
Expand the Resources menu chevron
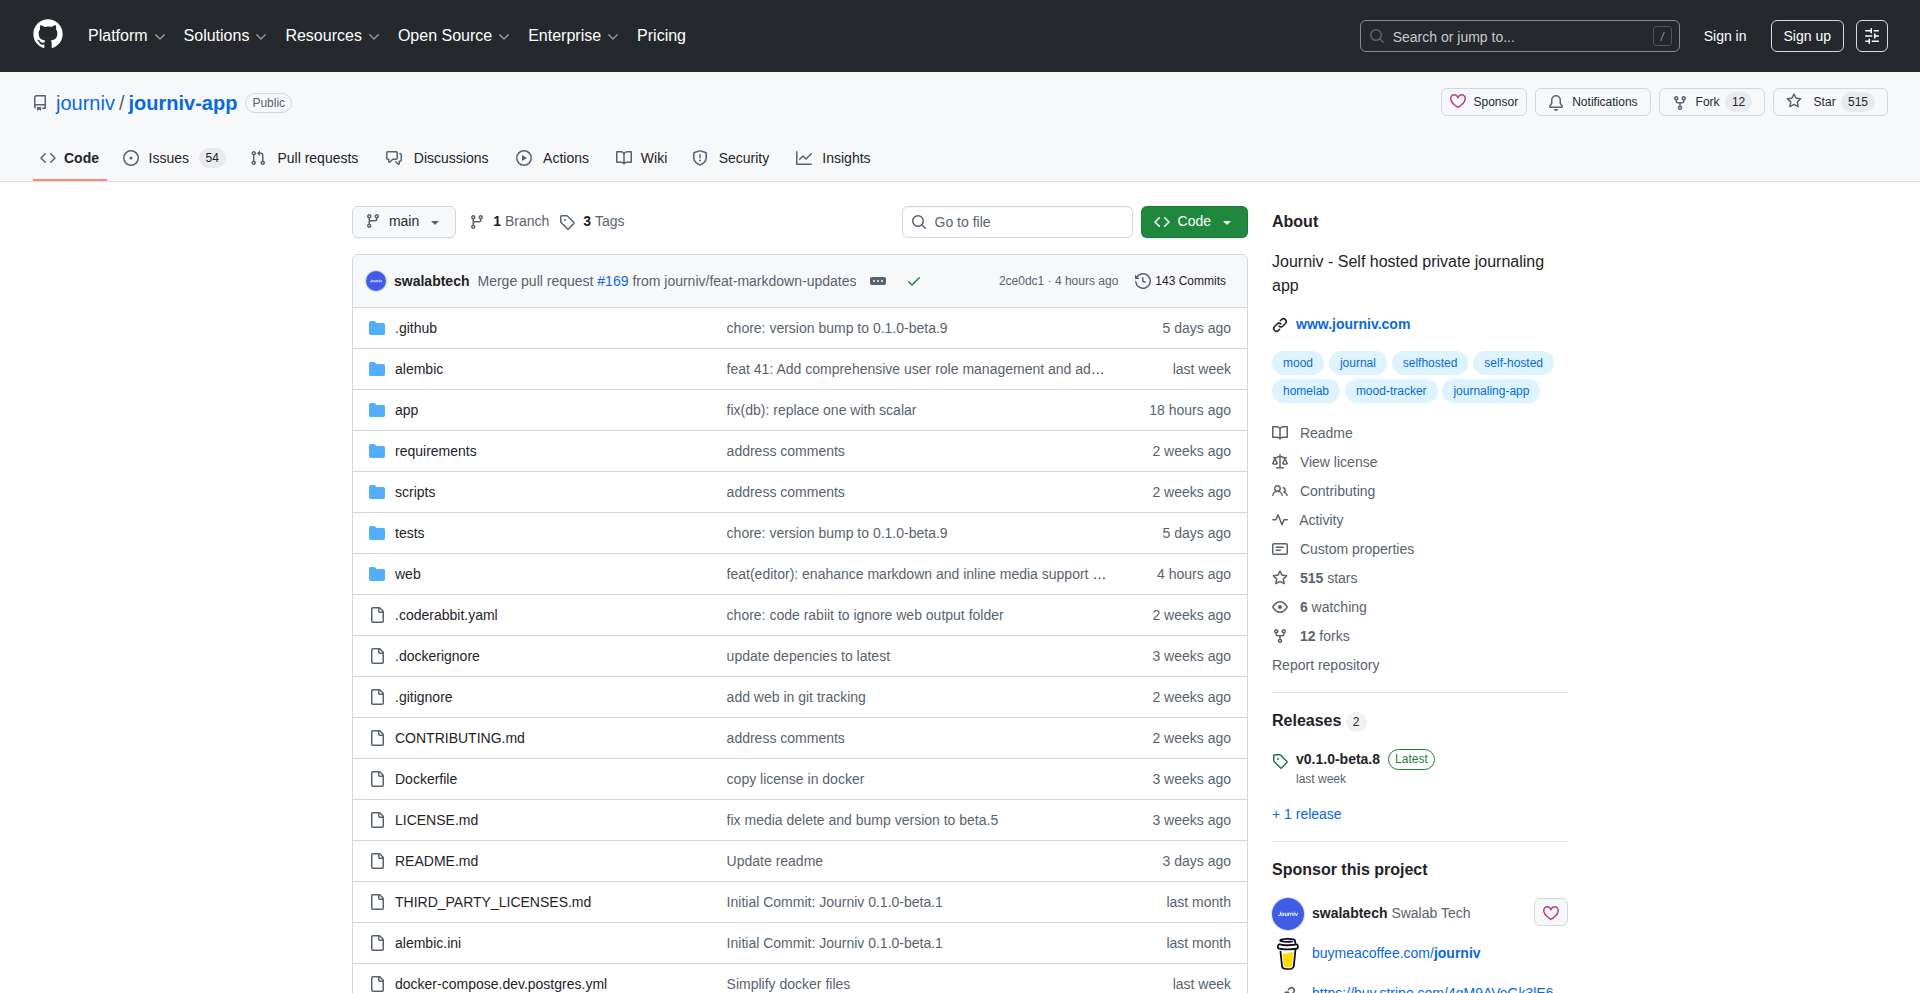(375, 36)
